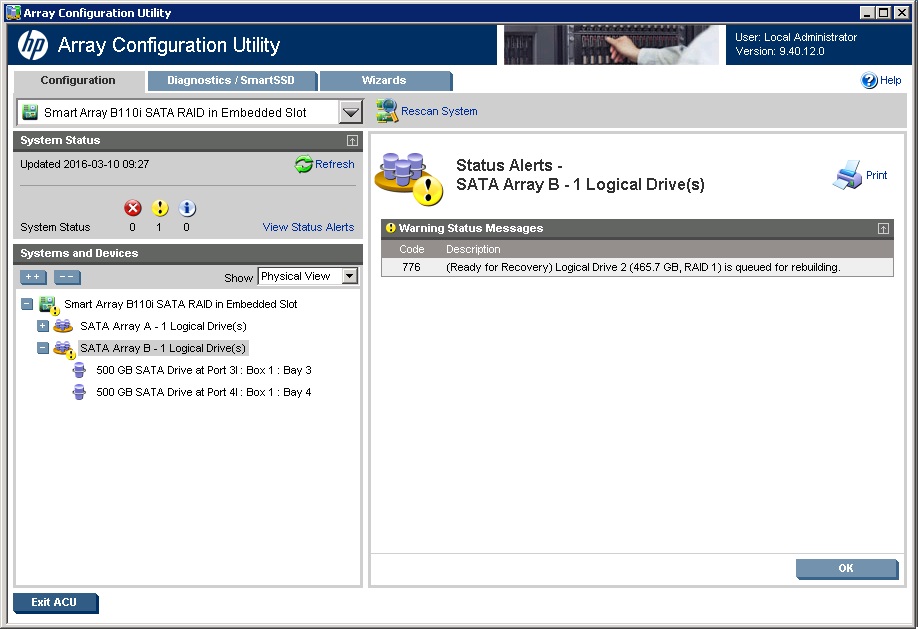Maximize the Array Configuration Utility window
918x629 pixels.
(x=884, y=12)
